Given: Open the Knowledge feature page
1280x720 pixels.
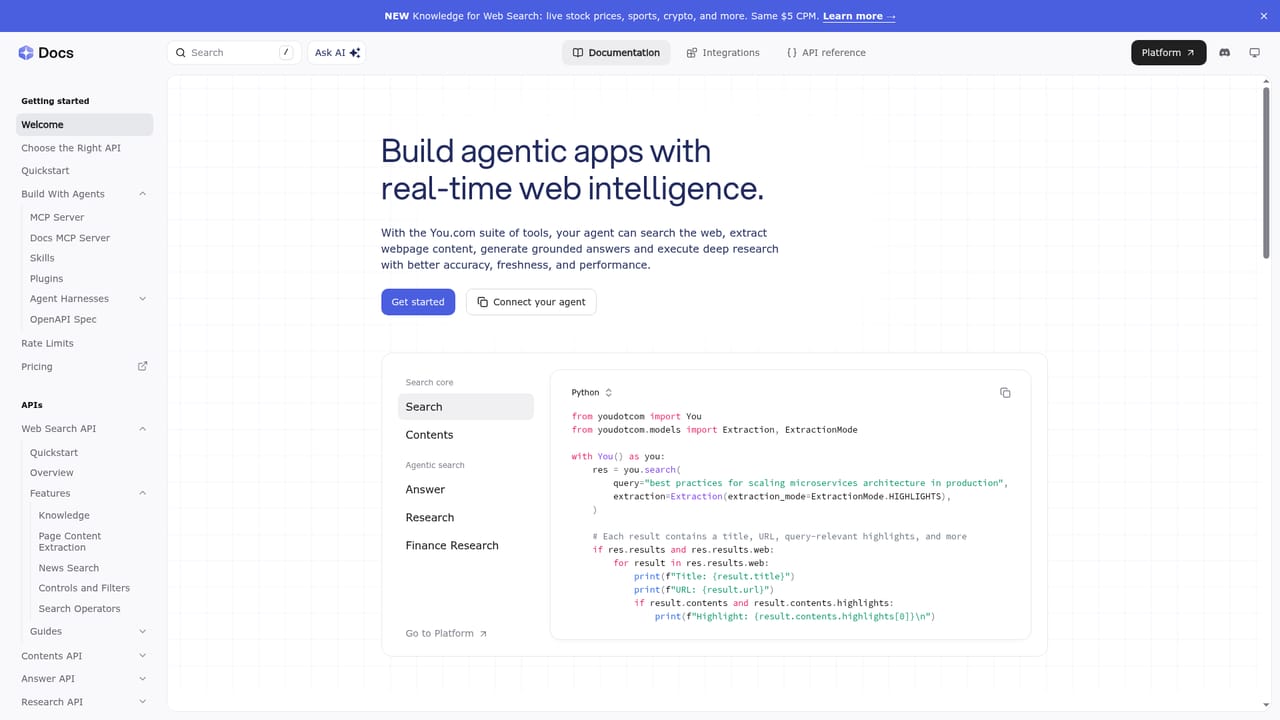Looking at the screenshot, I should tap(64, 516).
